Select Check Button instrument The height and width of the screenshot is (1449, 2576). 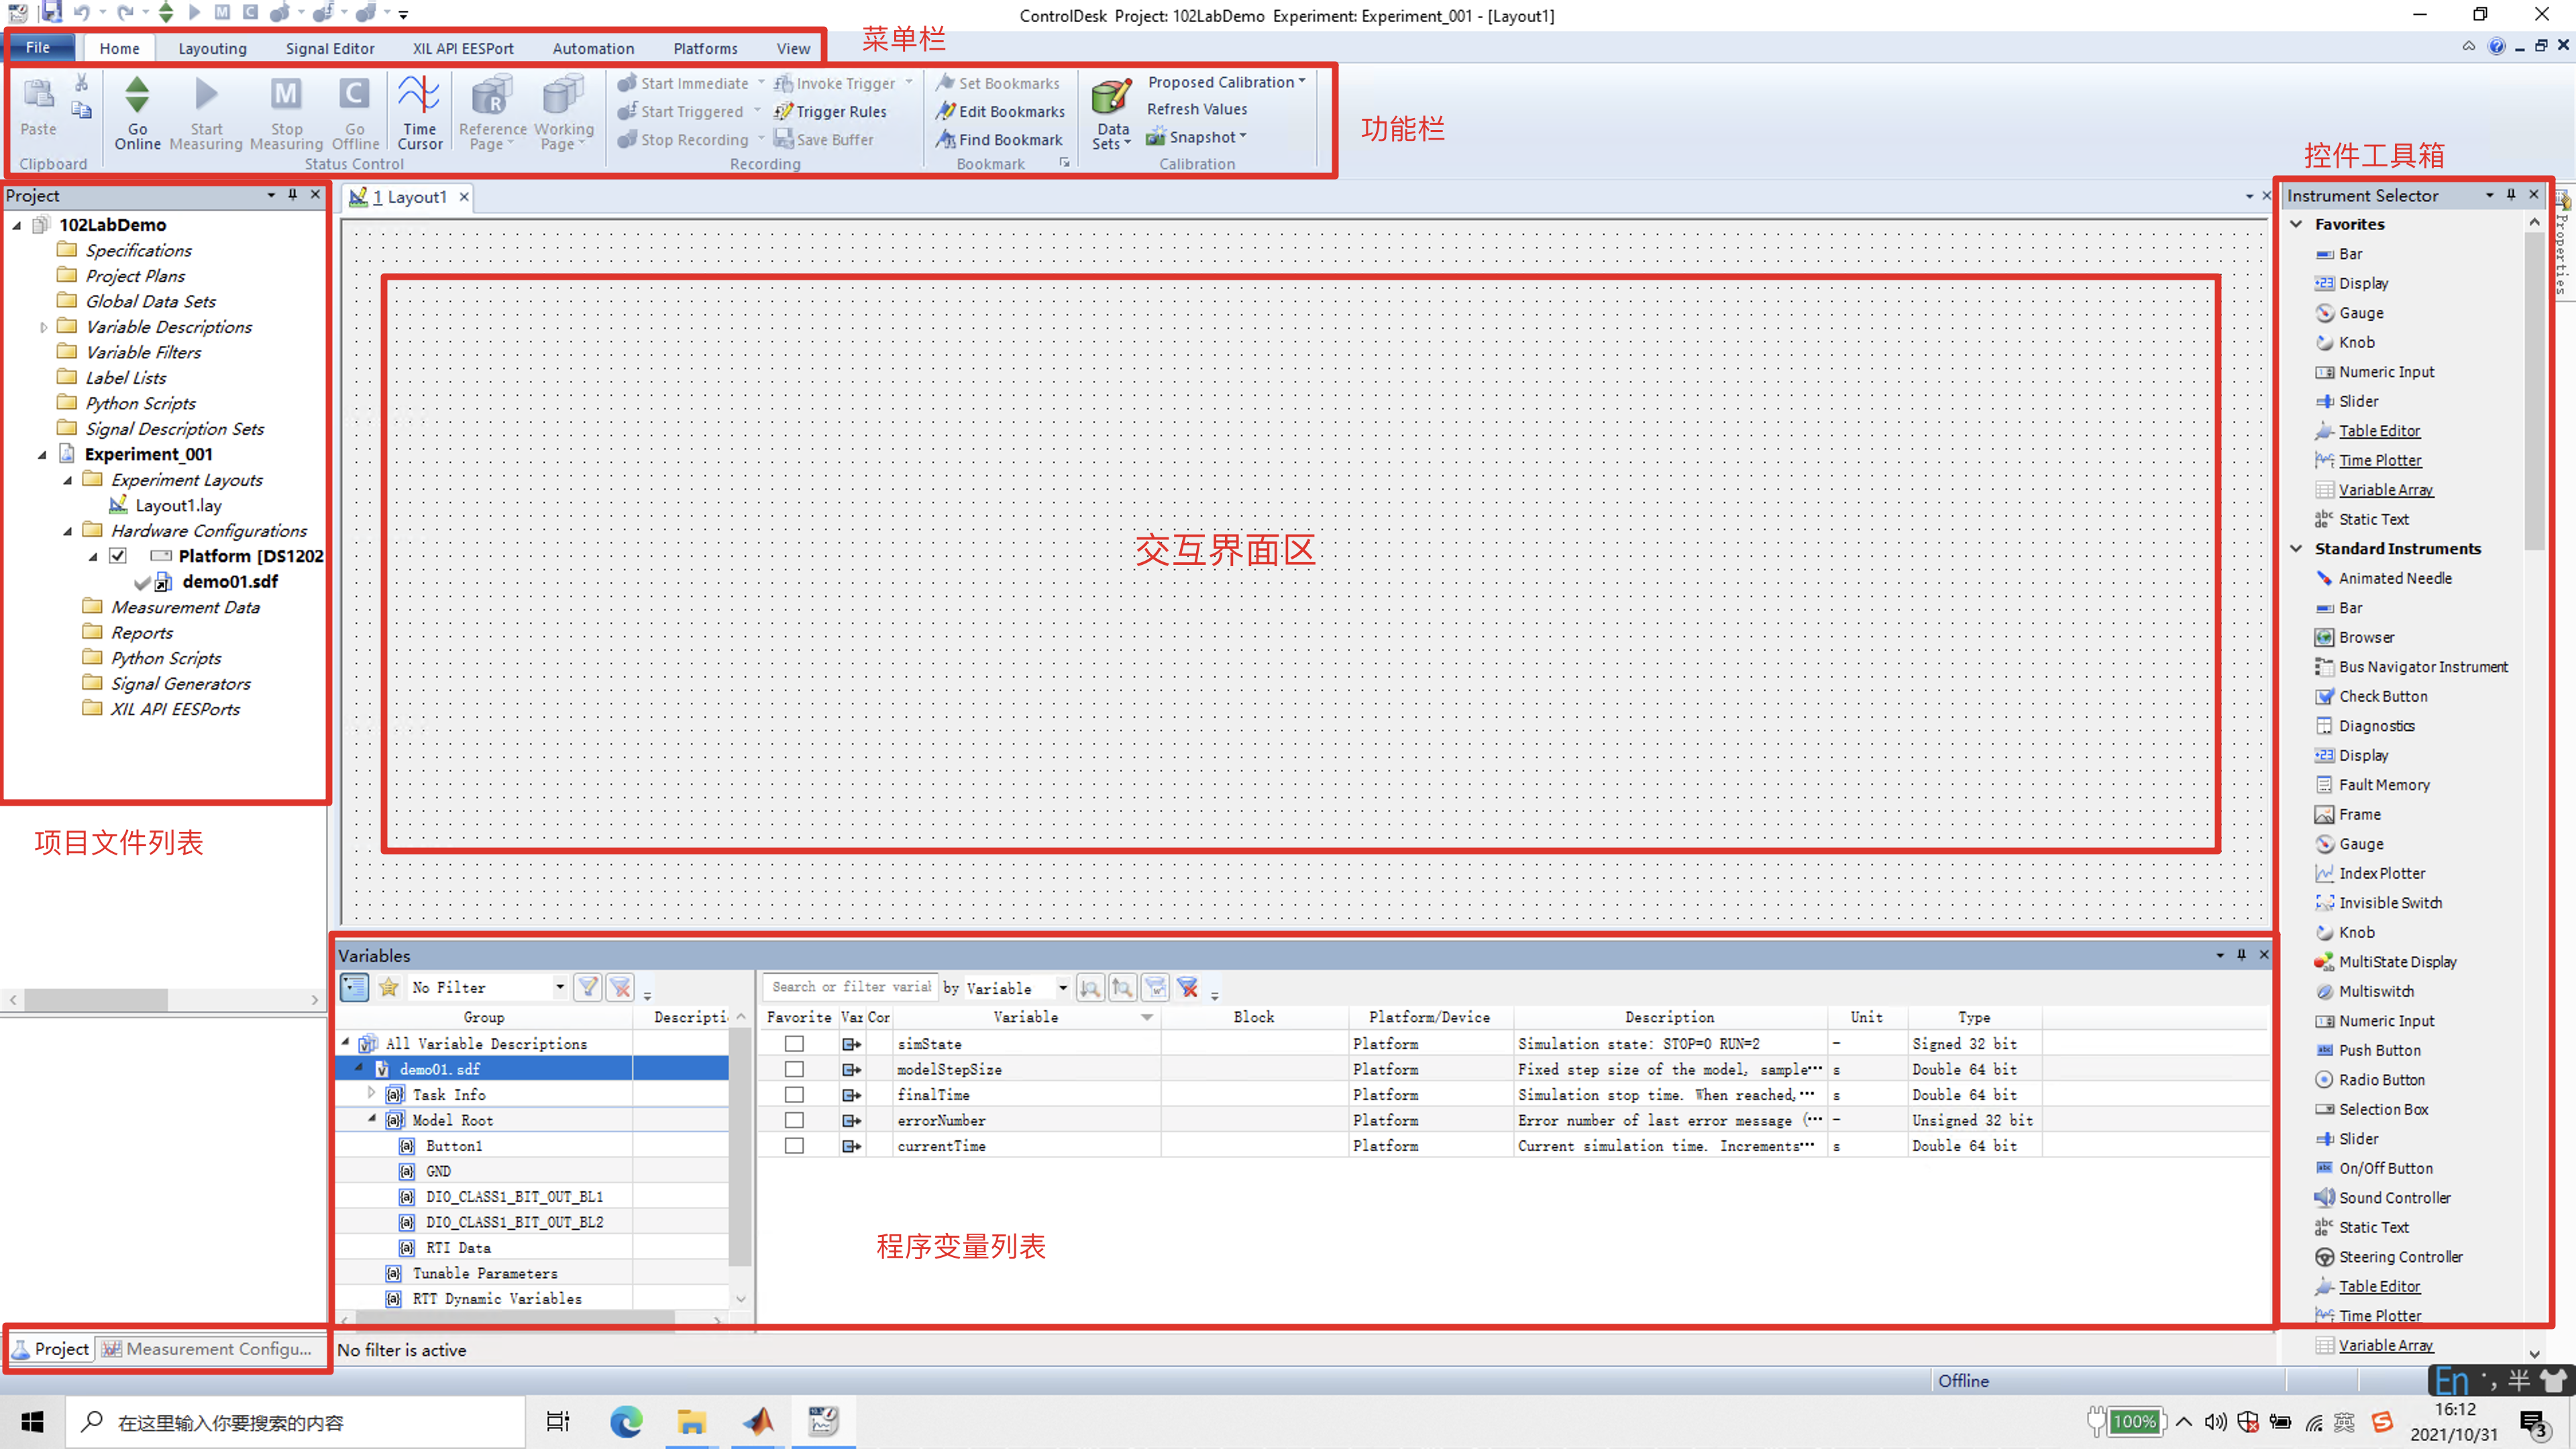2371,696
